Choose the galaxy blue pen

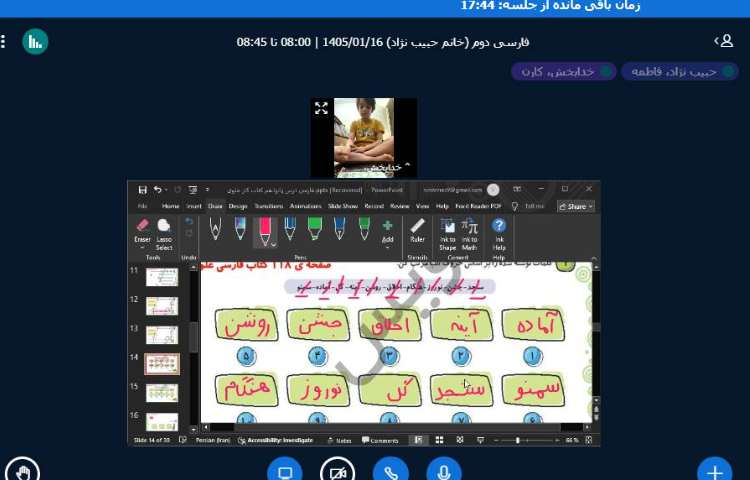240,229
